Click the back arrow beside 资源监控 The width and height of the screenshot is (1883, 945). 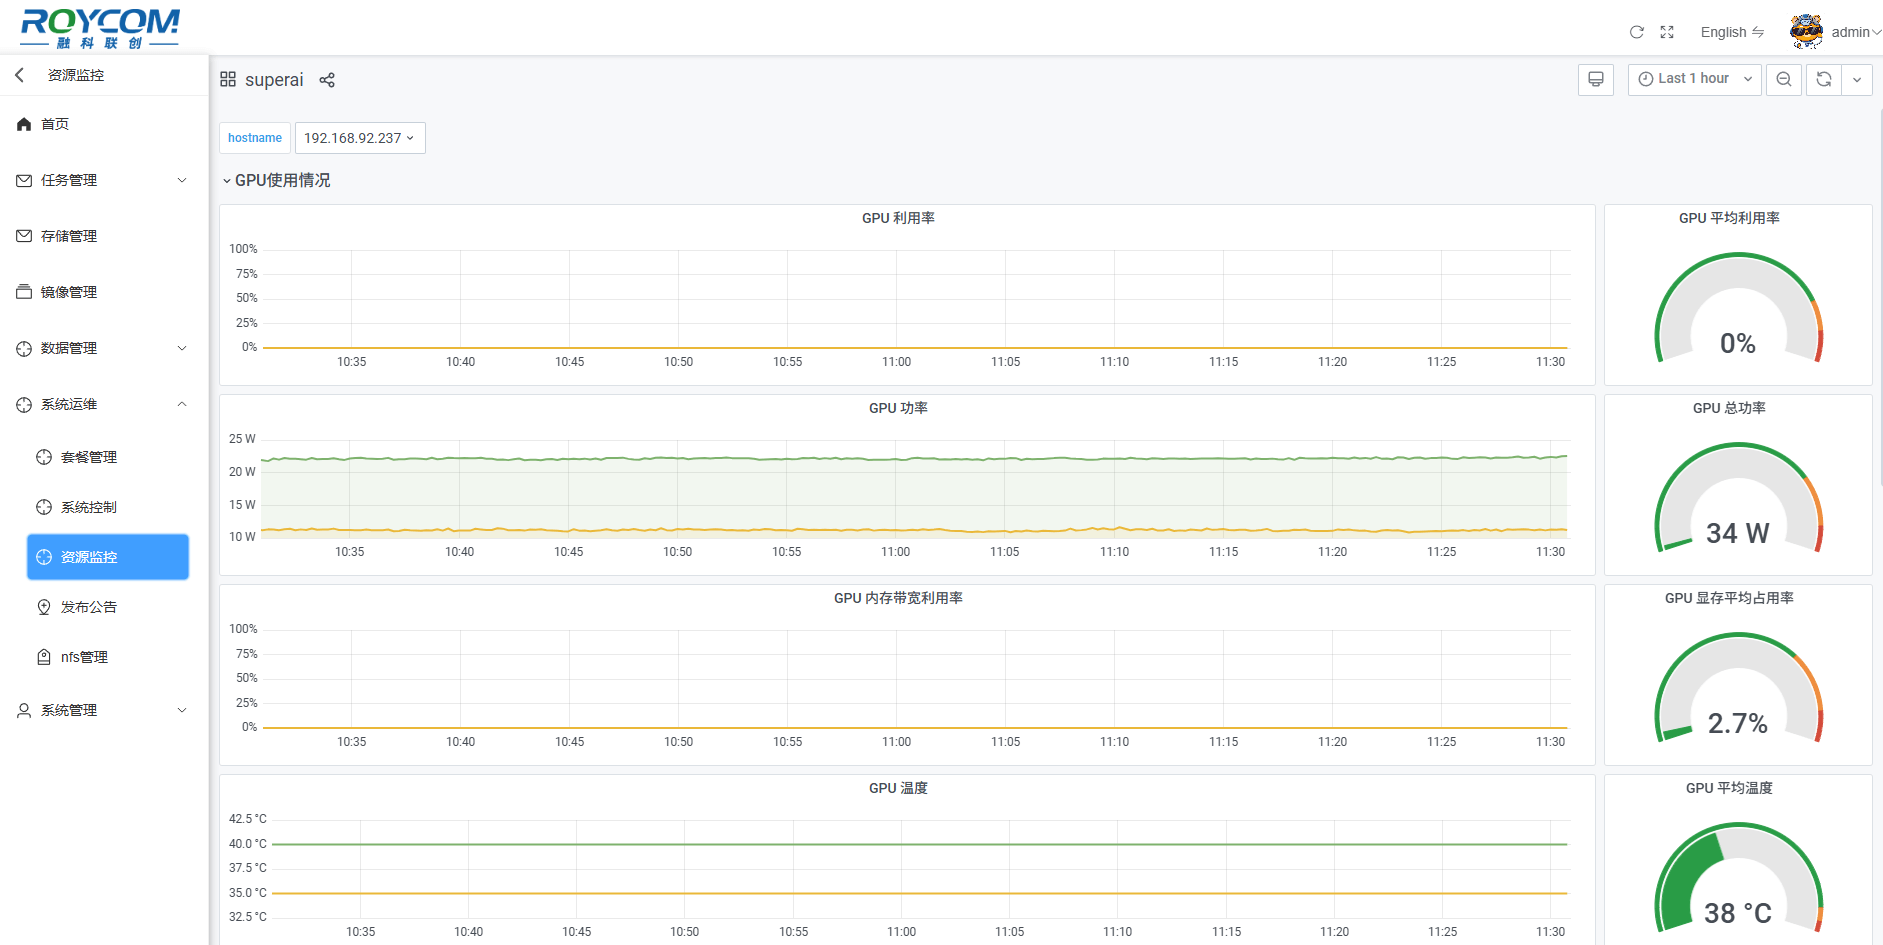19,75
